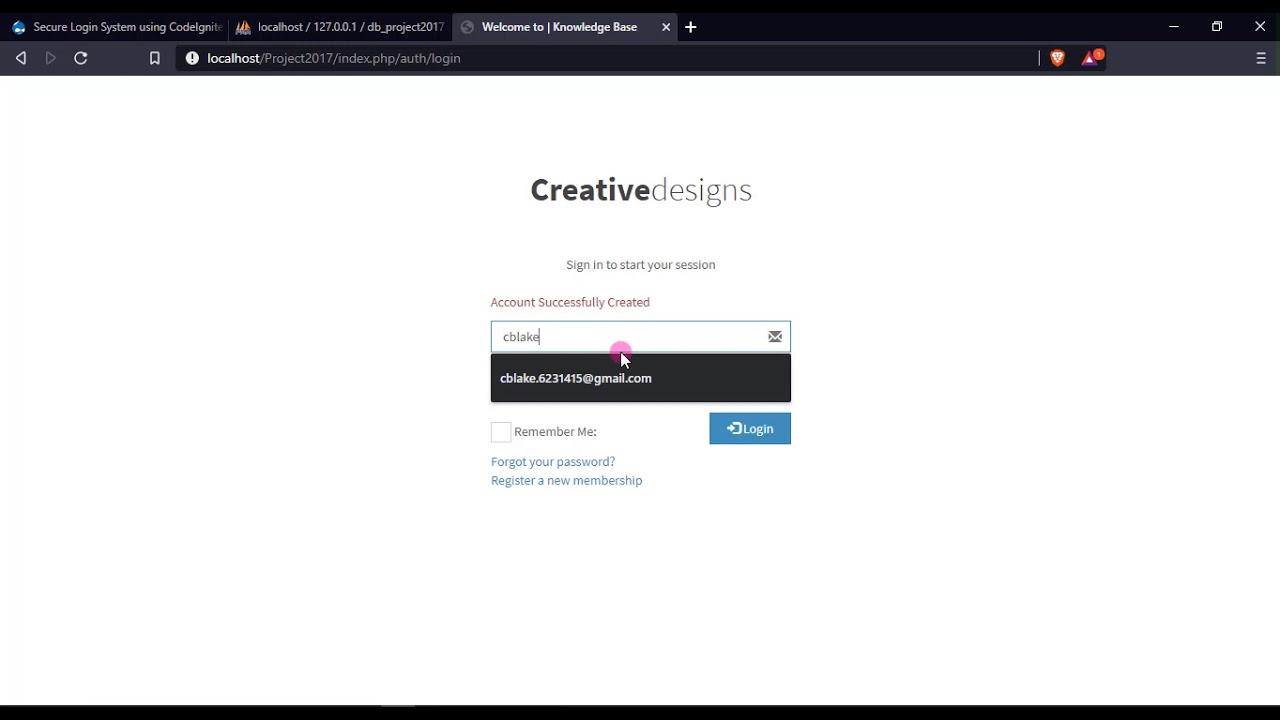Open the Forgot your password link

tap(553, 462)
